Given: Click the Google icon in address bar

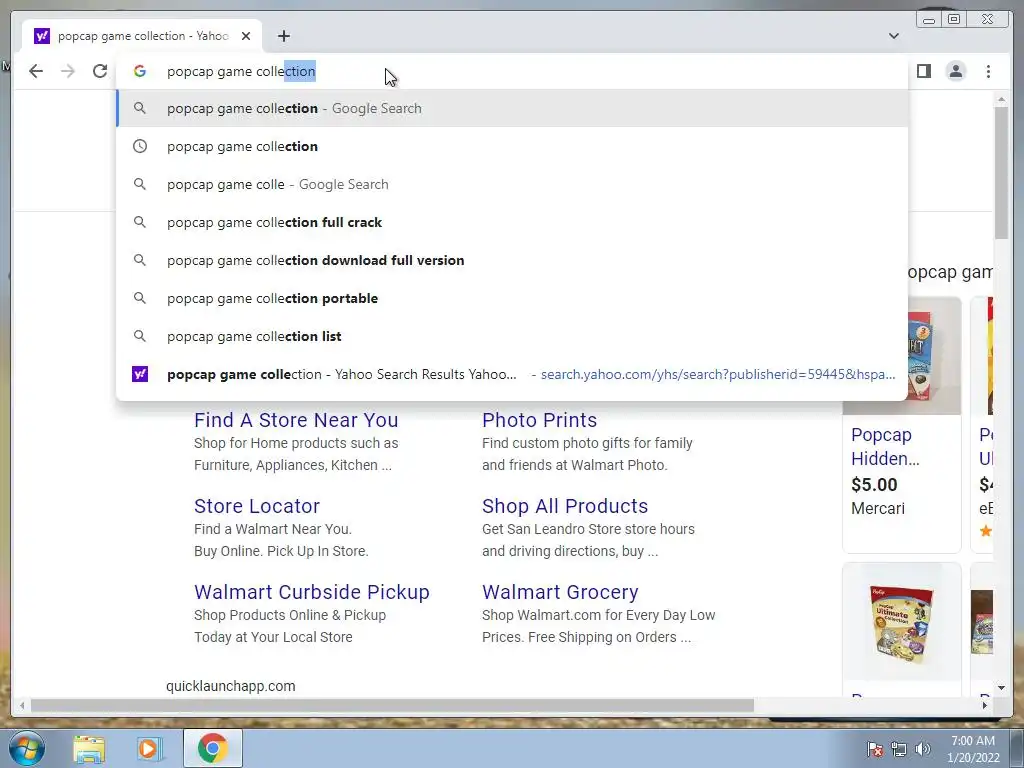Looking at the screenshot, I should click(140, 71).
